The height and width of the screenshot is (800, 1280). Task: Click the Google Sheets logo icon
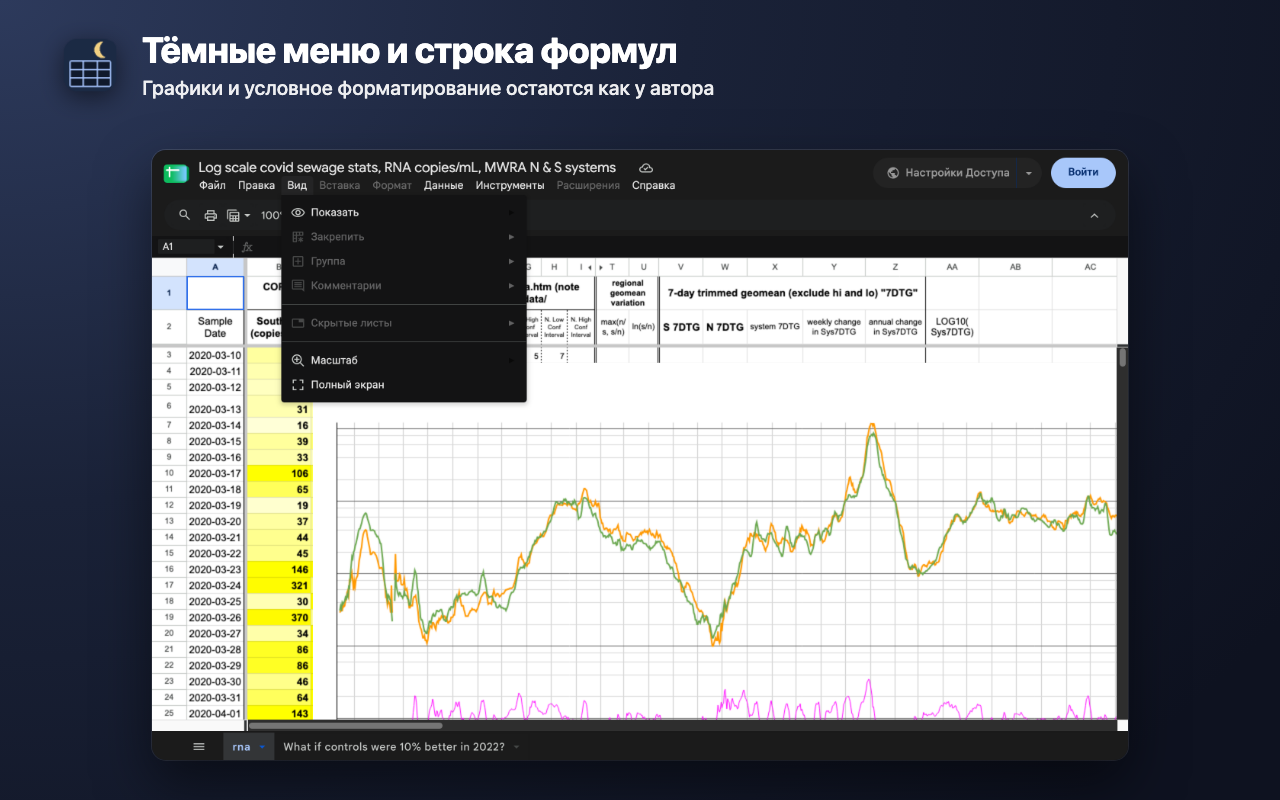click(177, 173)
